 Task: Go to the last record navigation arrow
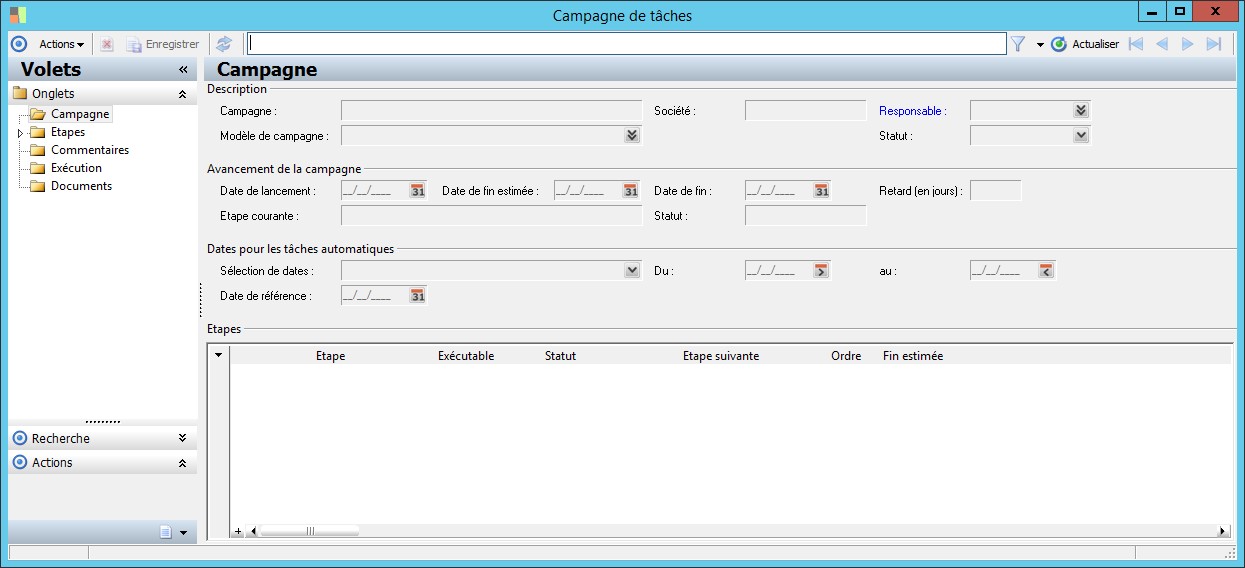pyautogui.click(x=1213, y=44)
